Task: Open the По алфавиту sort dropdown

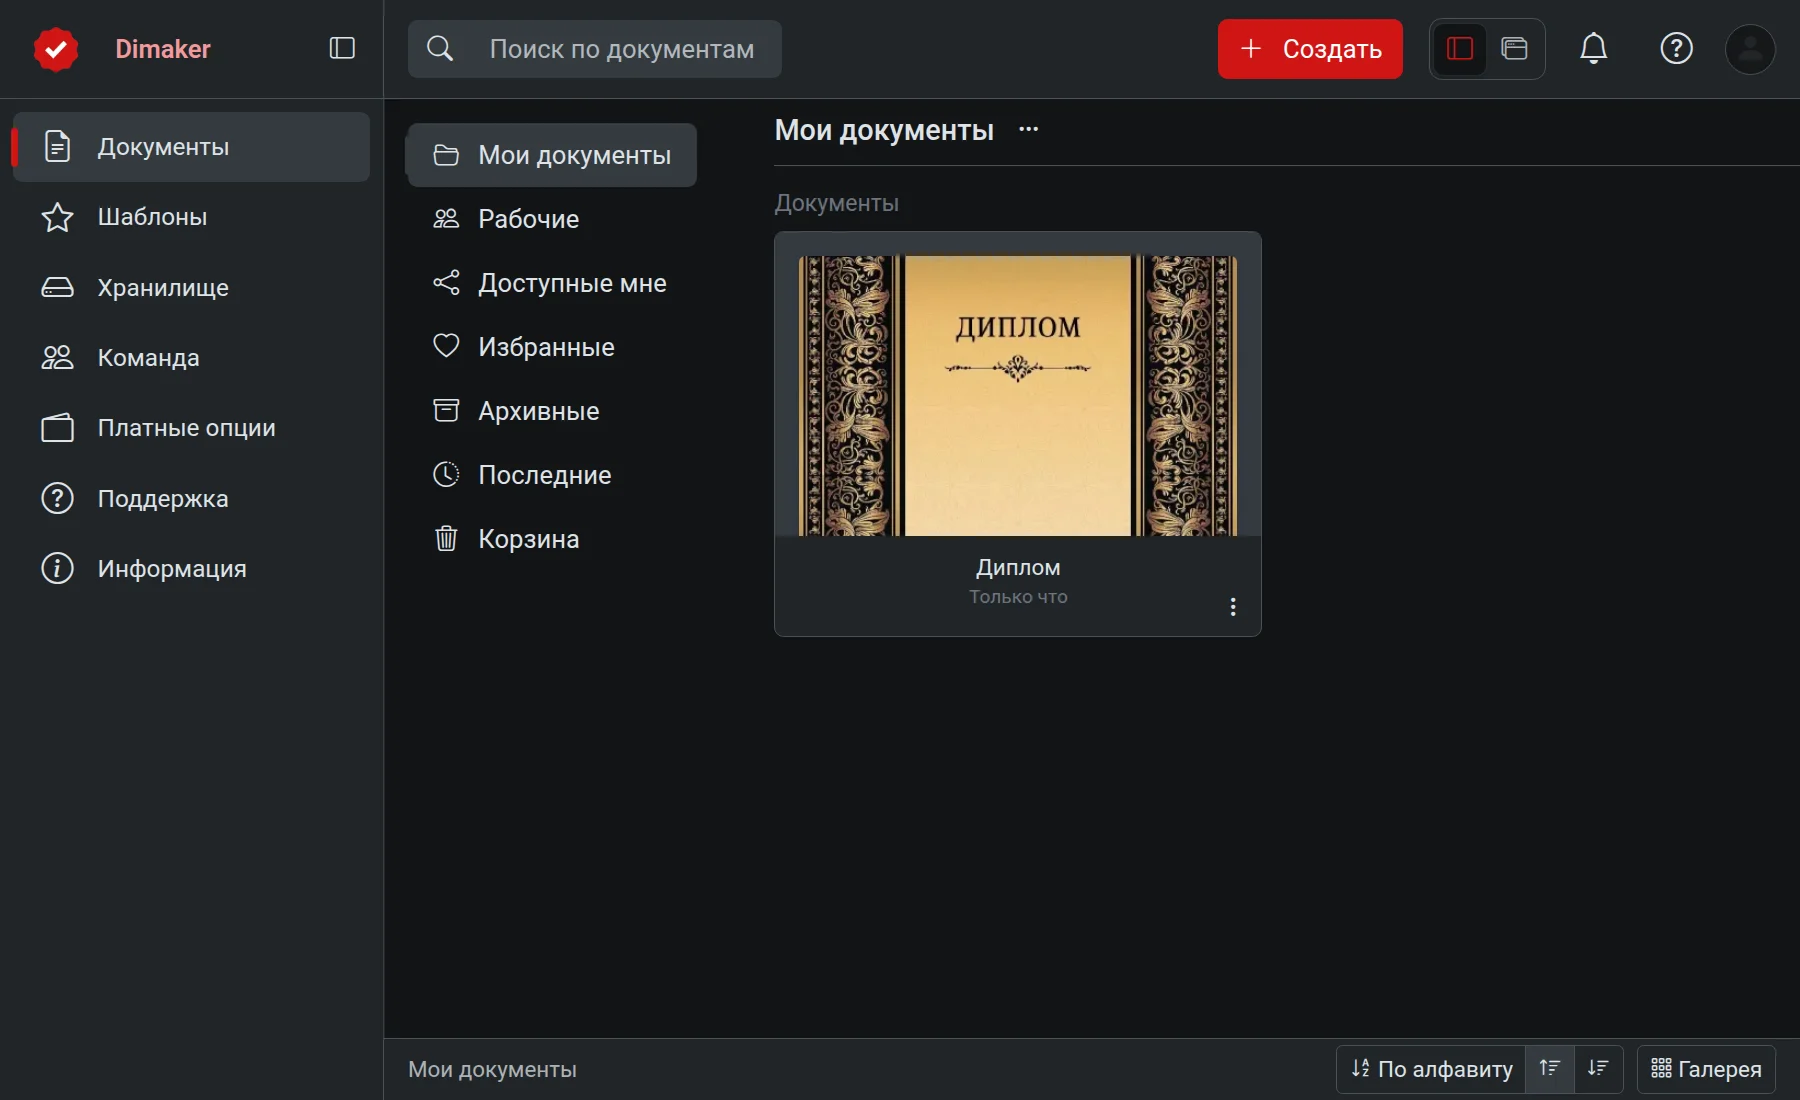Action: [x=1431, y=1069]
